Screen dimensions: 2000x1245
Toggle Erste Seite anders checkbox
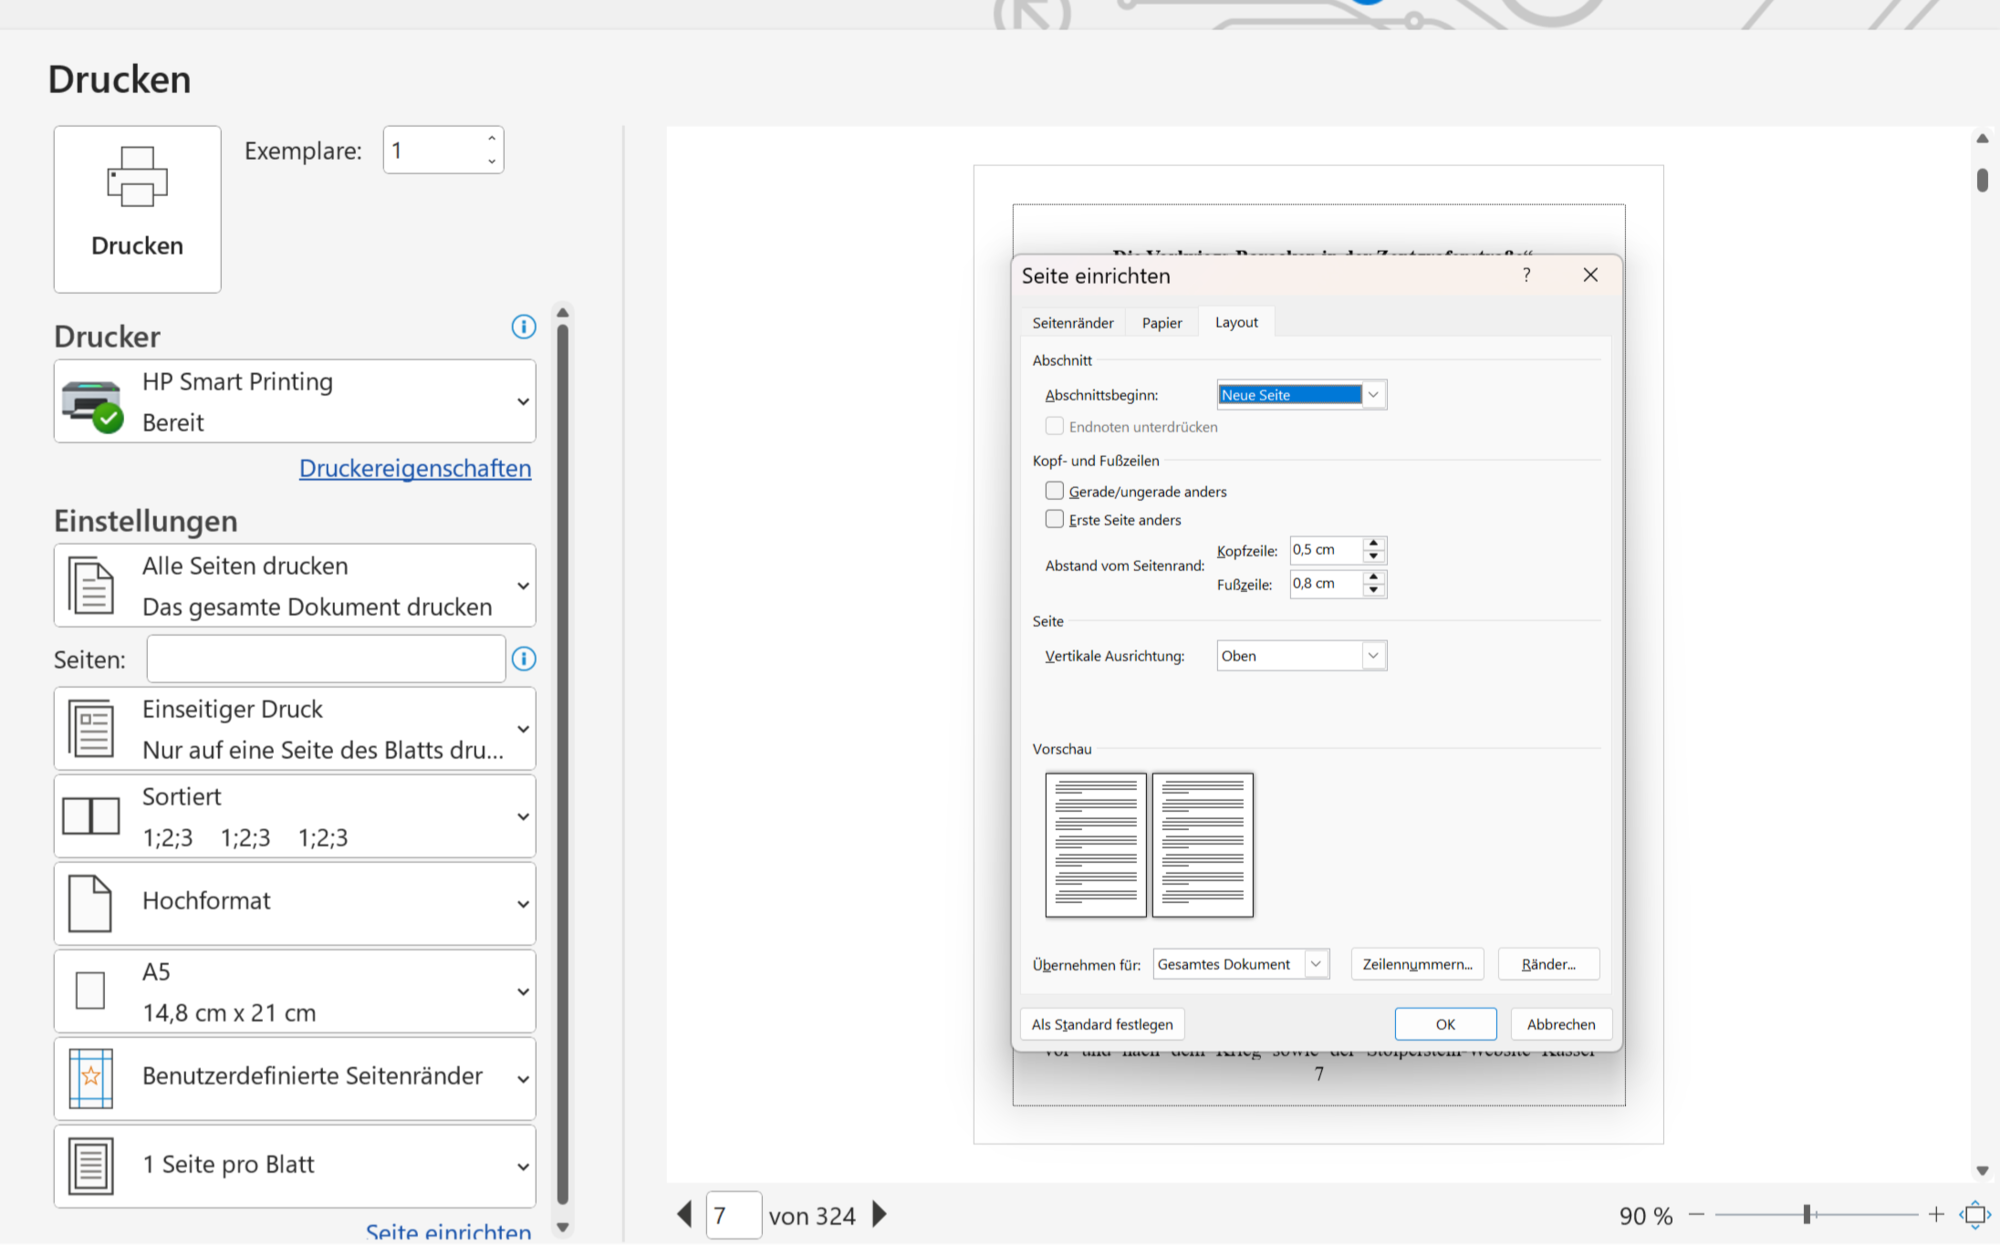(x=1054, y=519)
